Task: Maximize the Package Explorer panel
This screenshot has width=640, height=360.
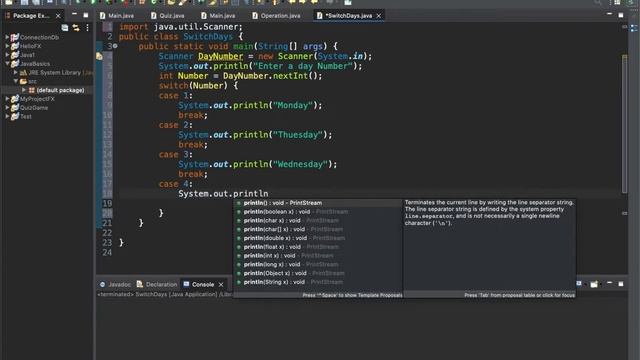Action: pos(86,15)
